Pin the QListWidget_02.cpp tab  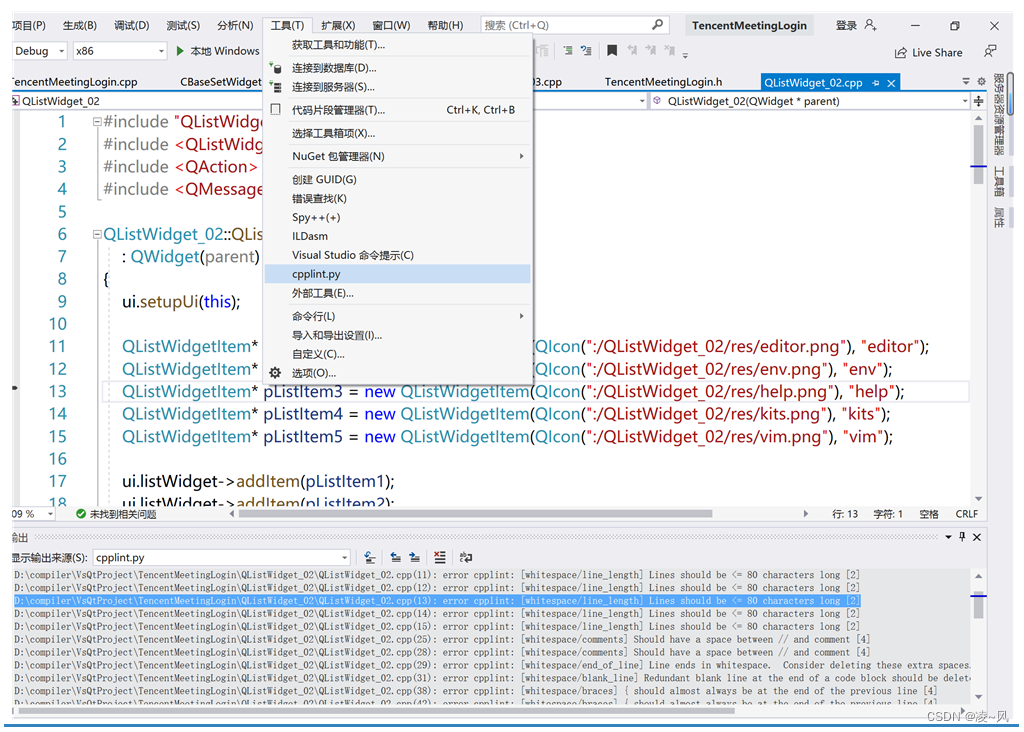[876, 83]
